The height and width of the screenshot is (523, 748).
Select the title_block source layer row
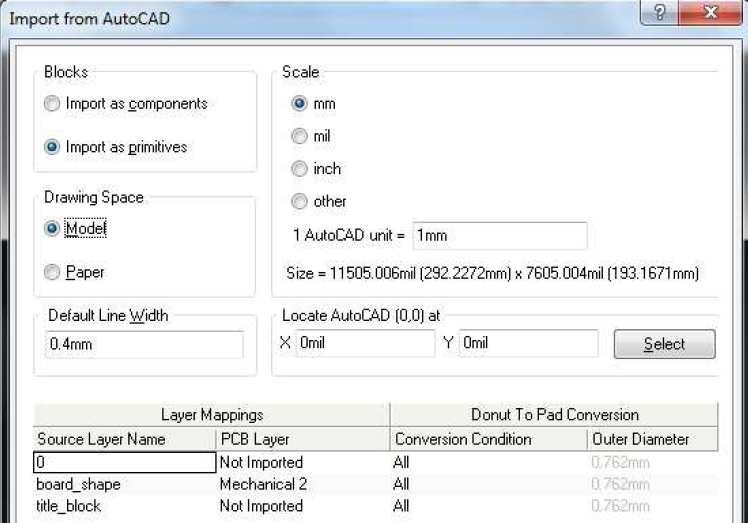(x=125, y=506)
